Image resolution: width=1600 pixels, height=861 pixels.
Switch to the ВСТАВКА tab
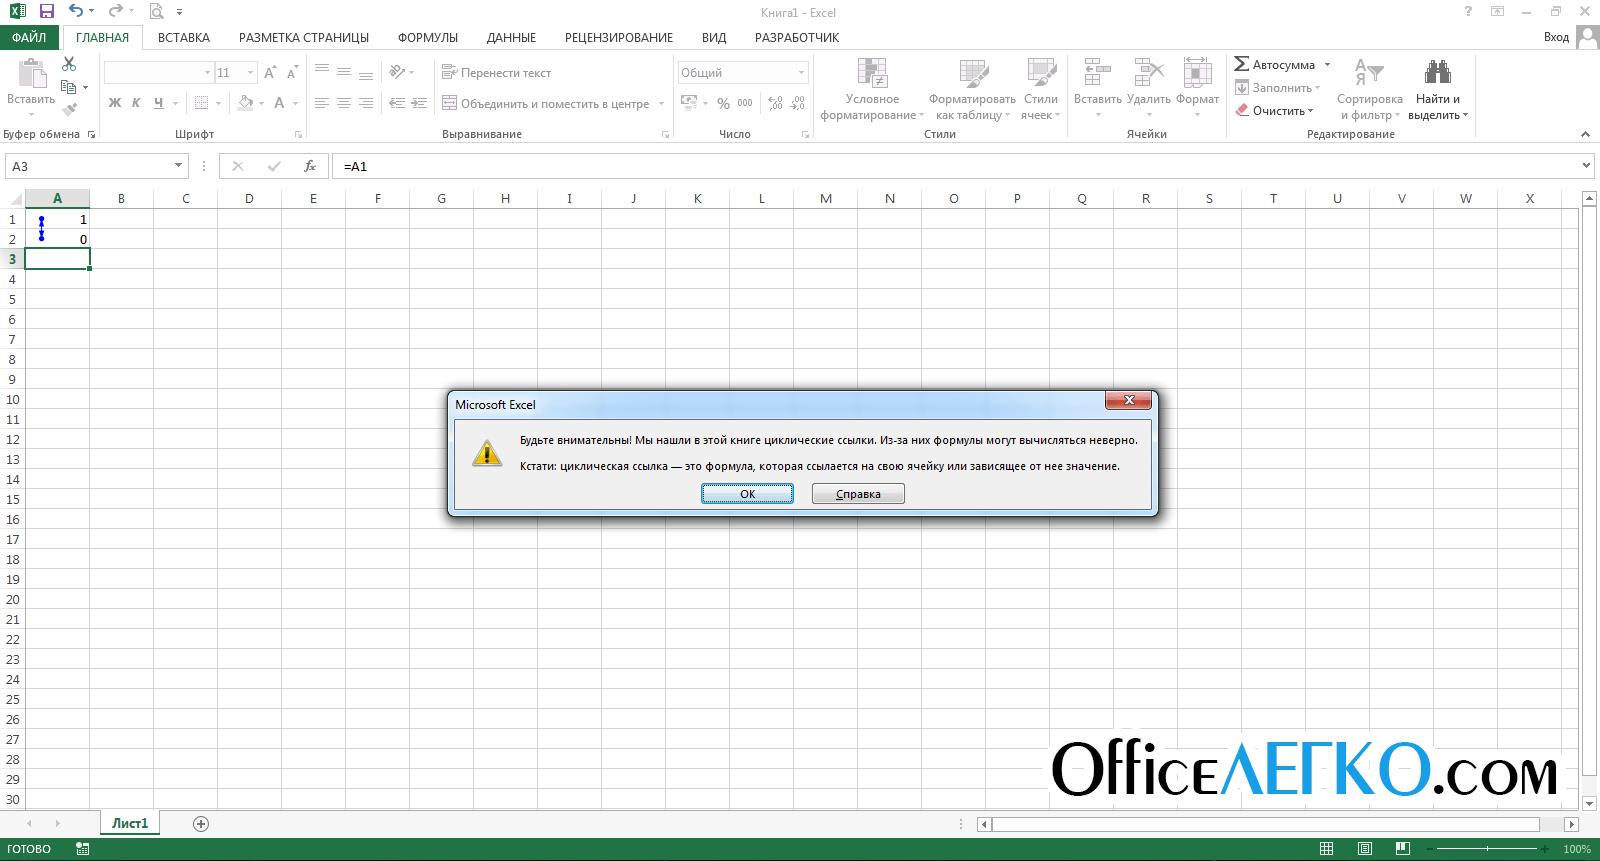tap(183, 38)
